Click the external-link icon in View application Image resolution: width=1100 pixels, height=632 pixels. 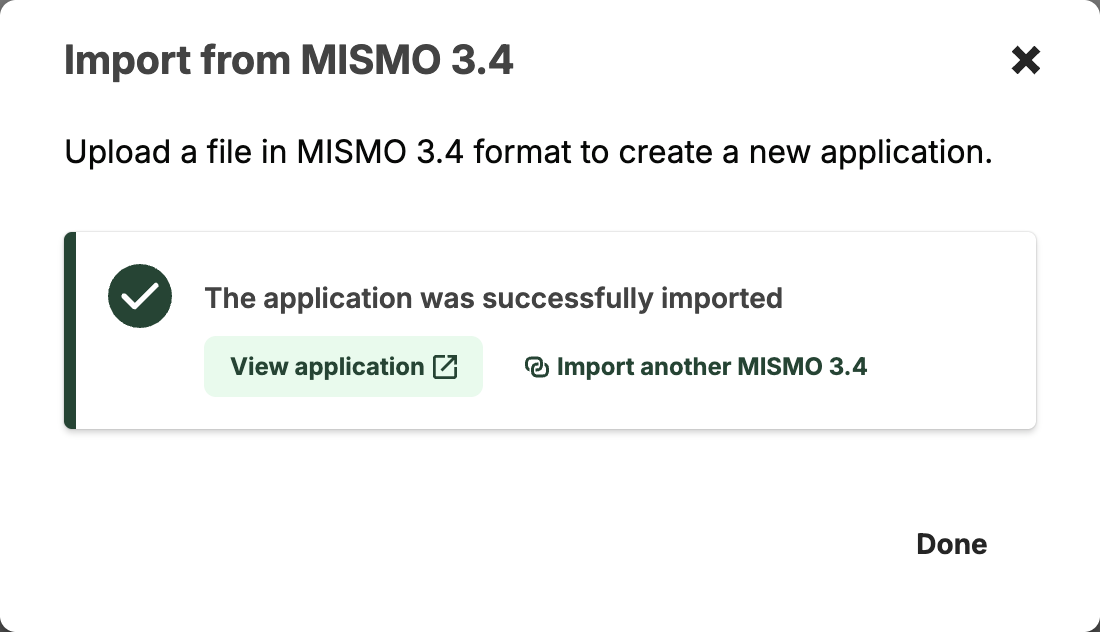click(445, 367)
